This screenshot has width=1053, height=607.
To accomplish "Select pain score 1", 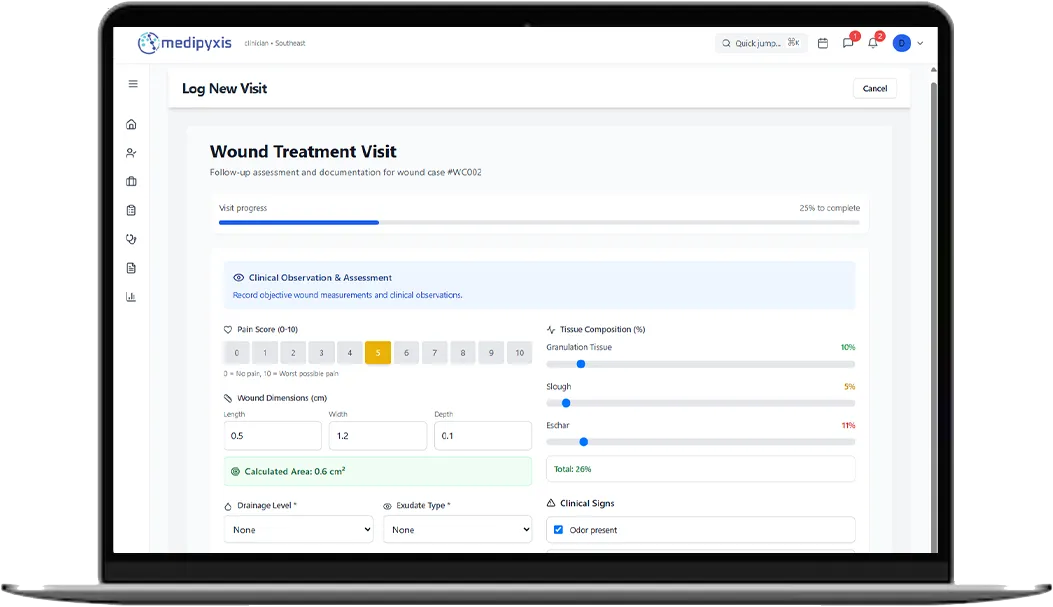I will click(265, 353).
